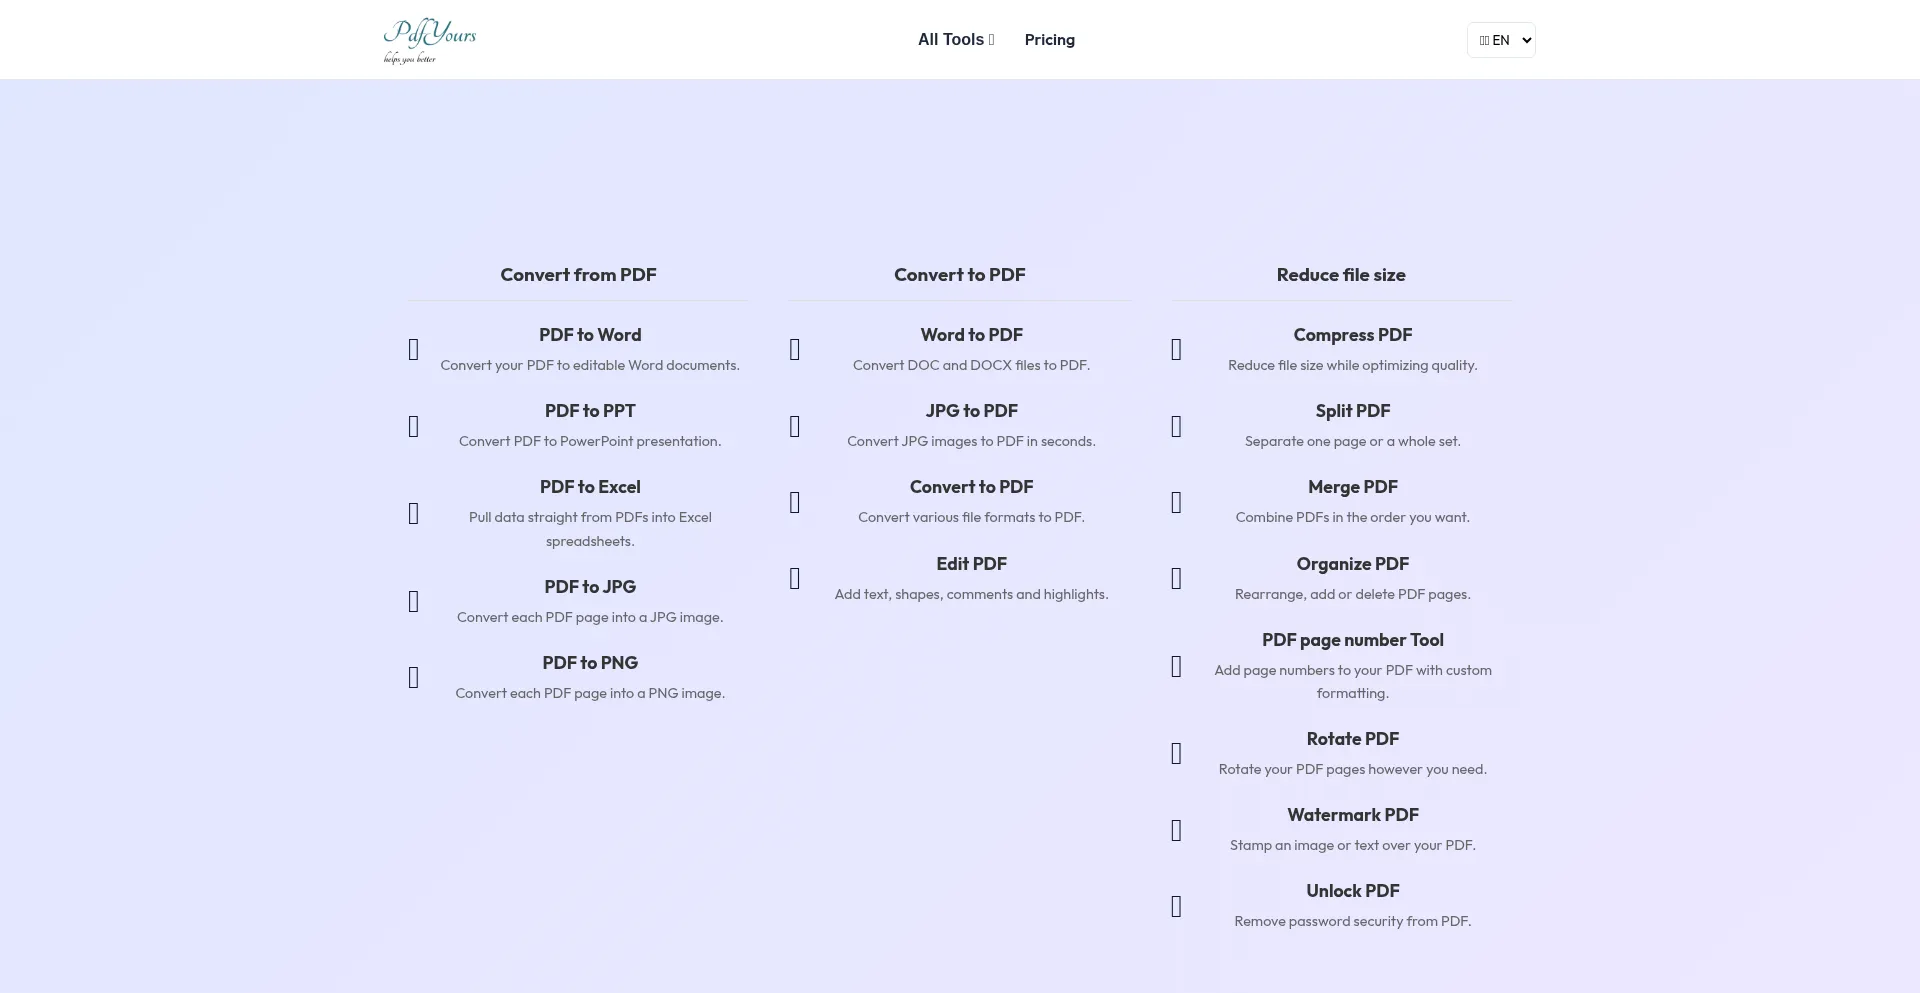The width and height of the screenshot is (1920, 993).
Task: Click the icon beside Word to PDF
Action: (x=795, y=350)
